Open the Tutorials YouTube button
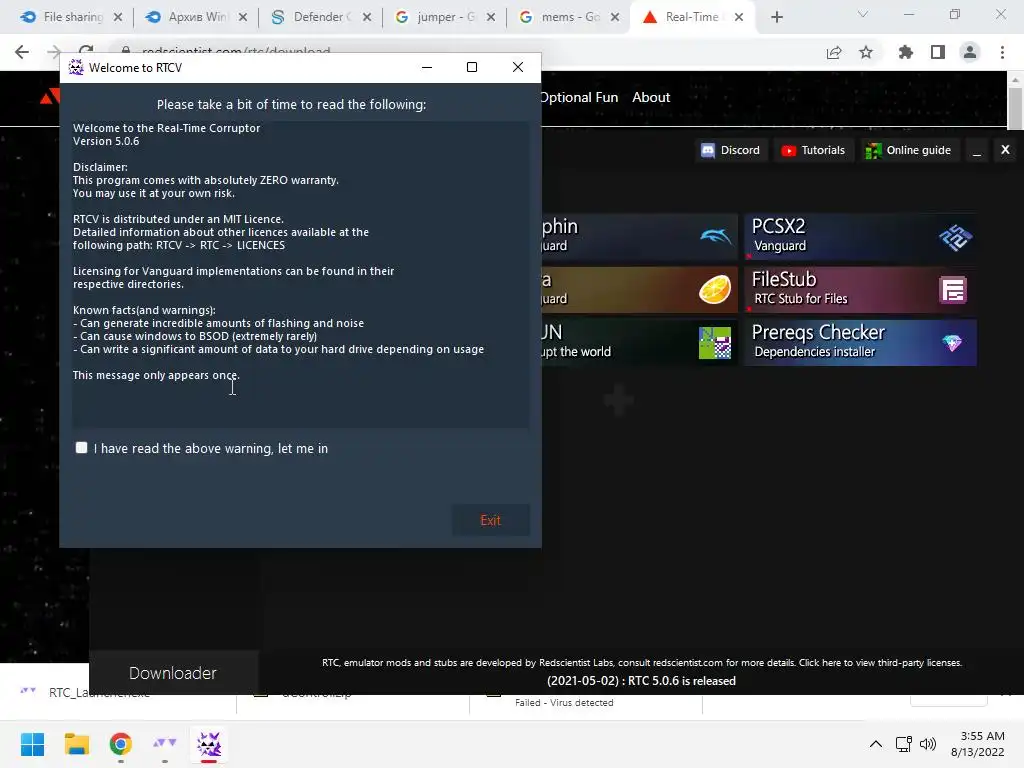 point(813,150)
